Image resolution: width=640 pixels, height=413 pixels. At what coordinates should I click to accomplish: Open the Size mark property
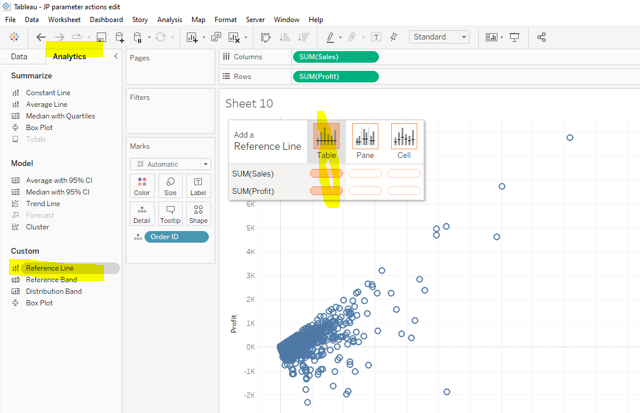coord(170,186)
